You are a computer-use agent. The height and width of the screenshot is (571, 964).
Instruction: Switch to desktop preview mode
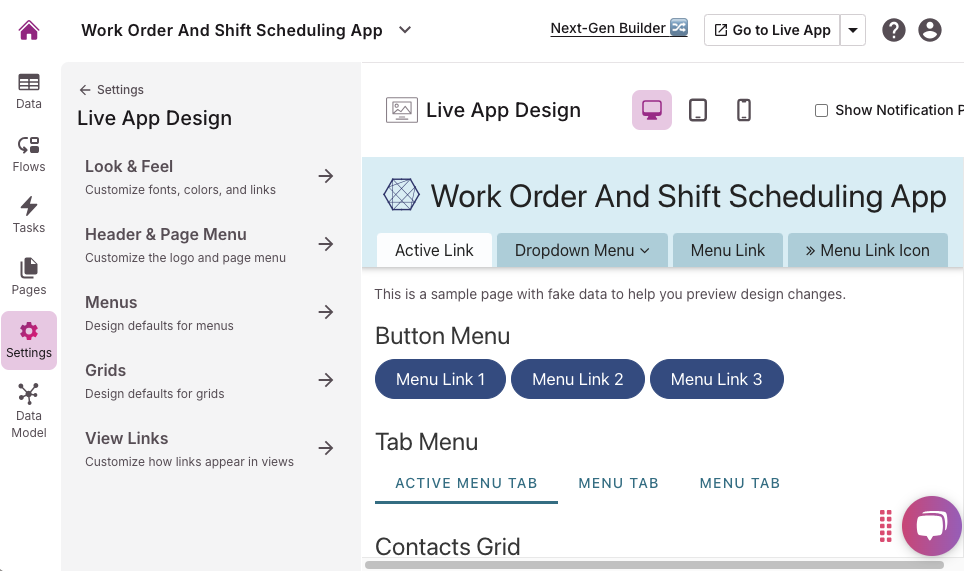click(x=652, y=110)
